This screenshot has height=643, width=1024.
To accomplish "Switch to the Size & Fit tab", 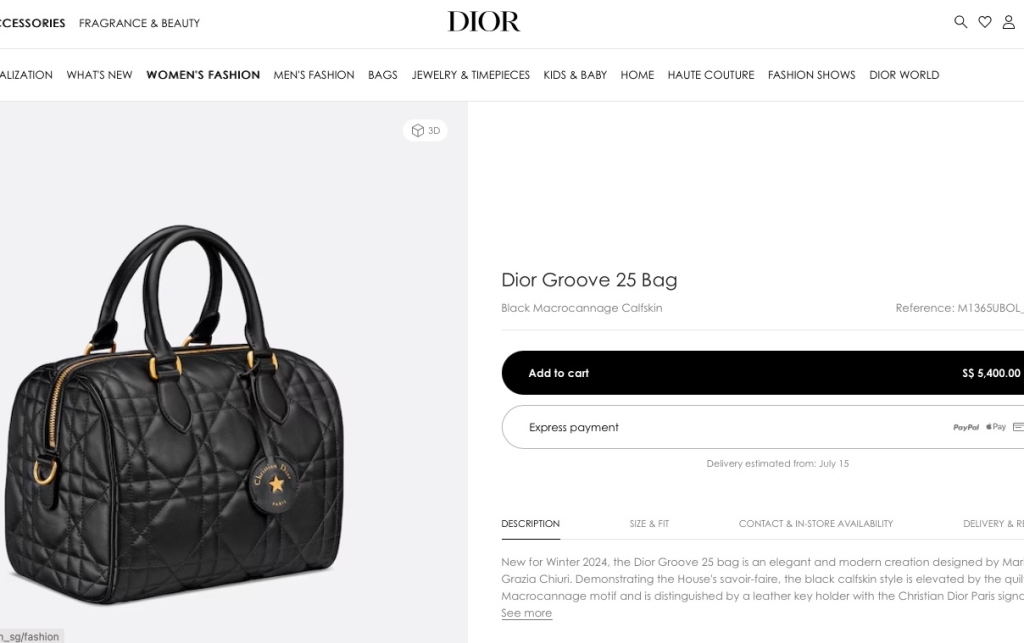I will coord(649,524).
